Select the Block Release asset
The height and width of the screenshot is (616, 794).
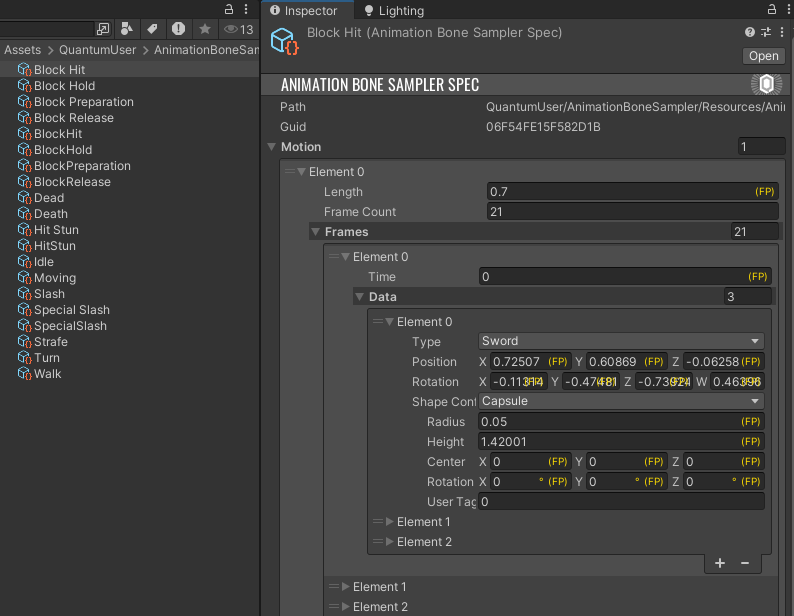tap(74, 118)
